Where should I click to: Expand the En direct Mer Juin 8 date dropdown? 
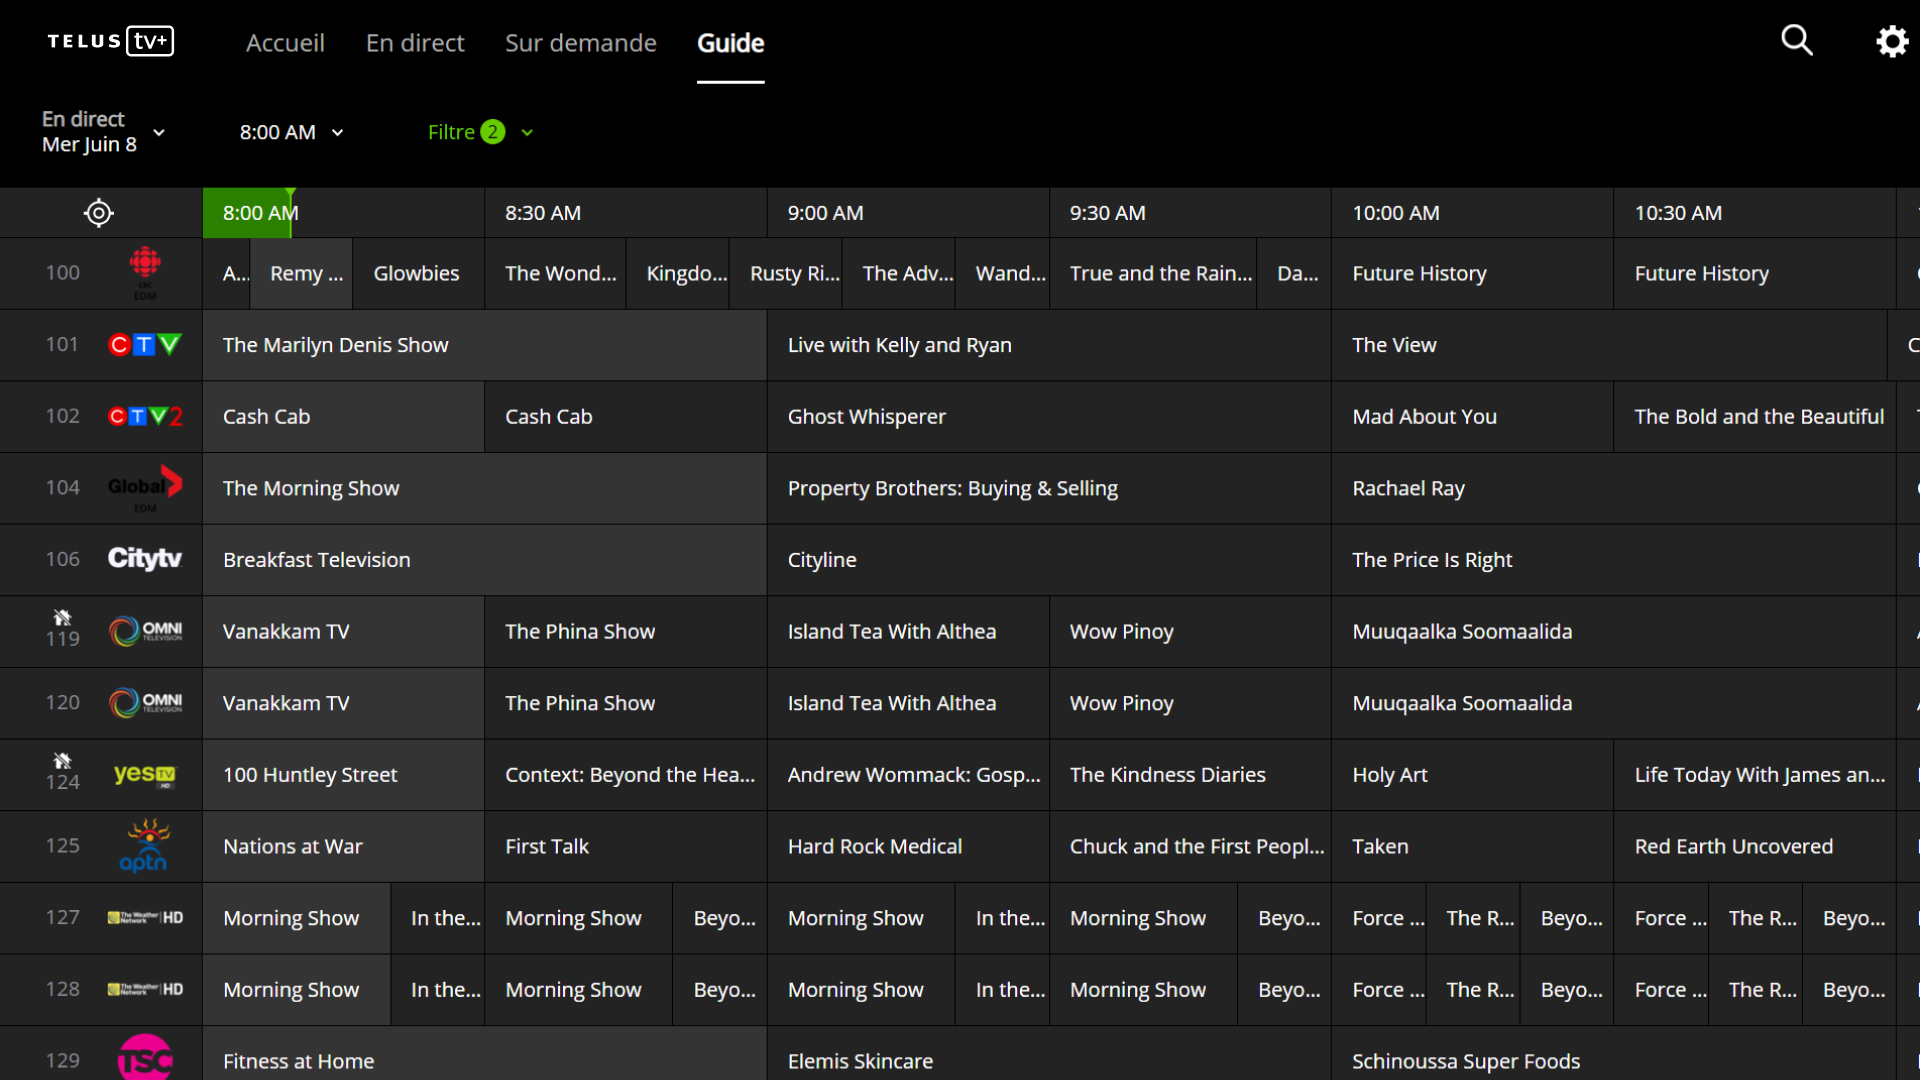point(103,132)
